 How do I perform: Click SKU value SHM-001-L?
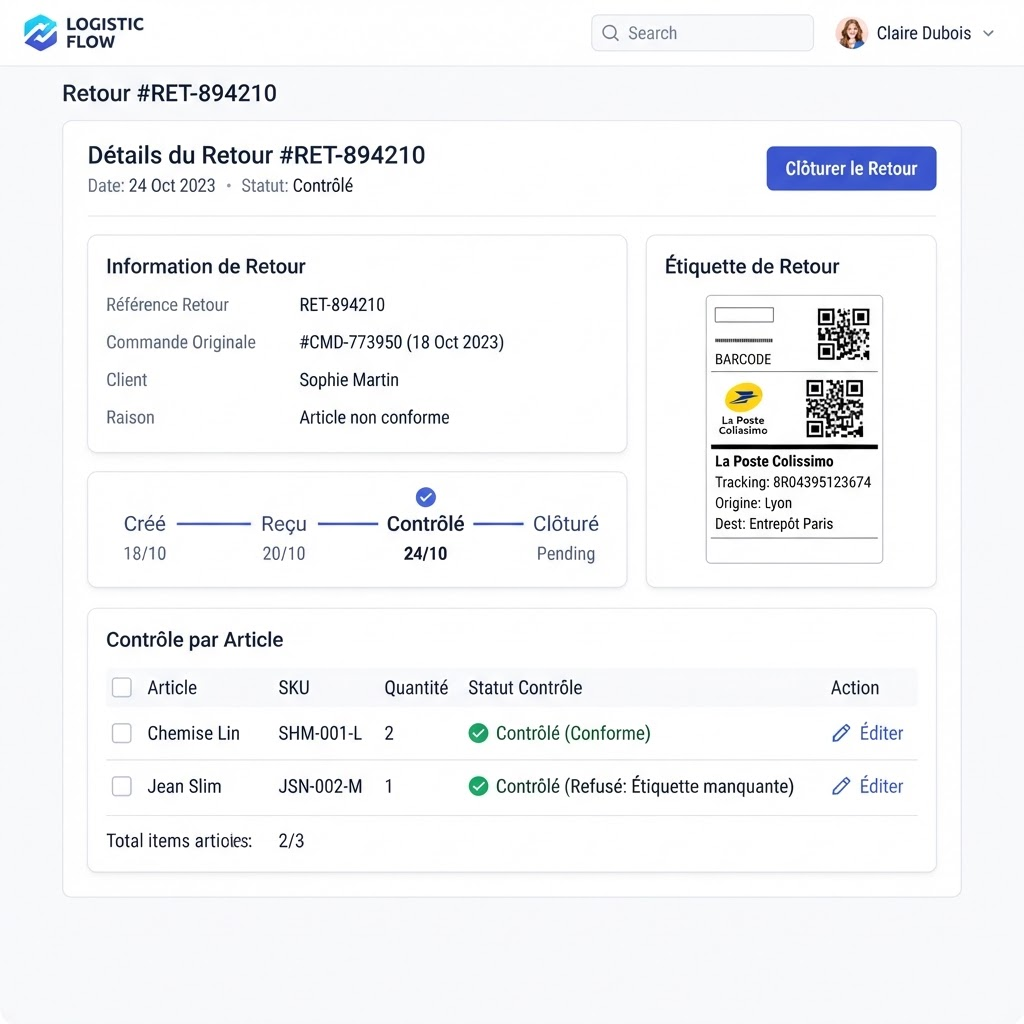click(320, 733)
